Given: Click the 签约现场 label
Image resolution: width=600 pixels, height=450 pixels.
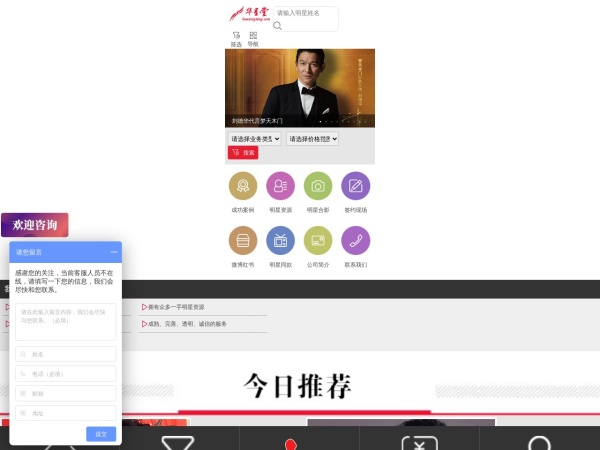Looking at the screenshot, I should click(x=355, y=210).
